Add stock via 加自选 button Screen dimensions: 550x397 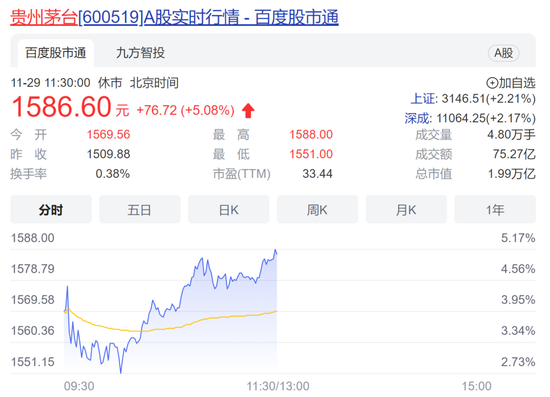[511, 83]
